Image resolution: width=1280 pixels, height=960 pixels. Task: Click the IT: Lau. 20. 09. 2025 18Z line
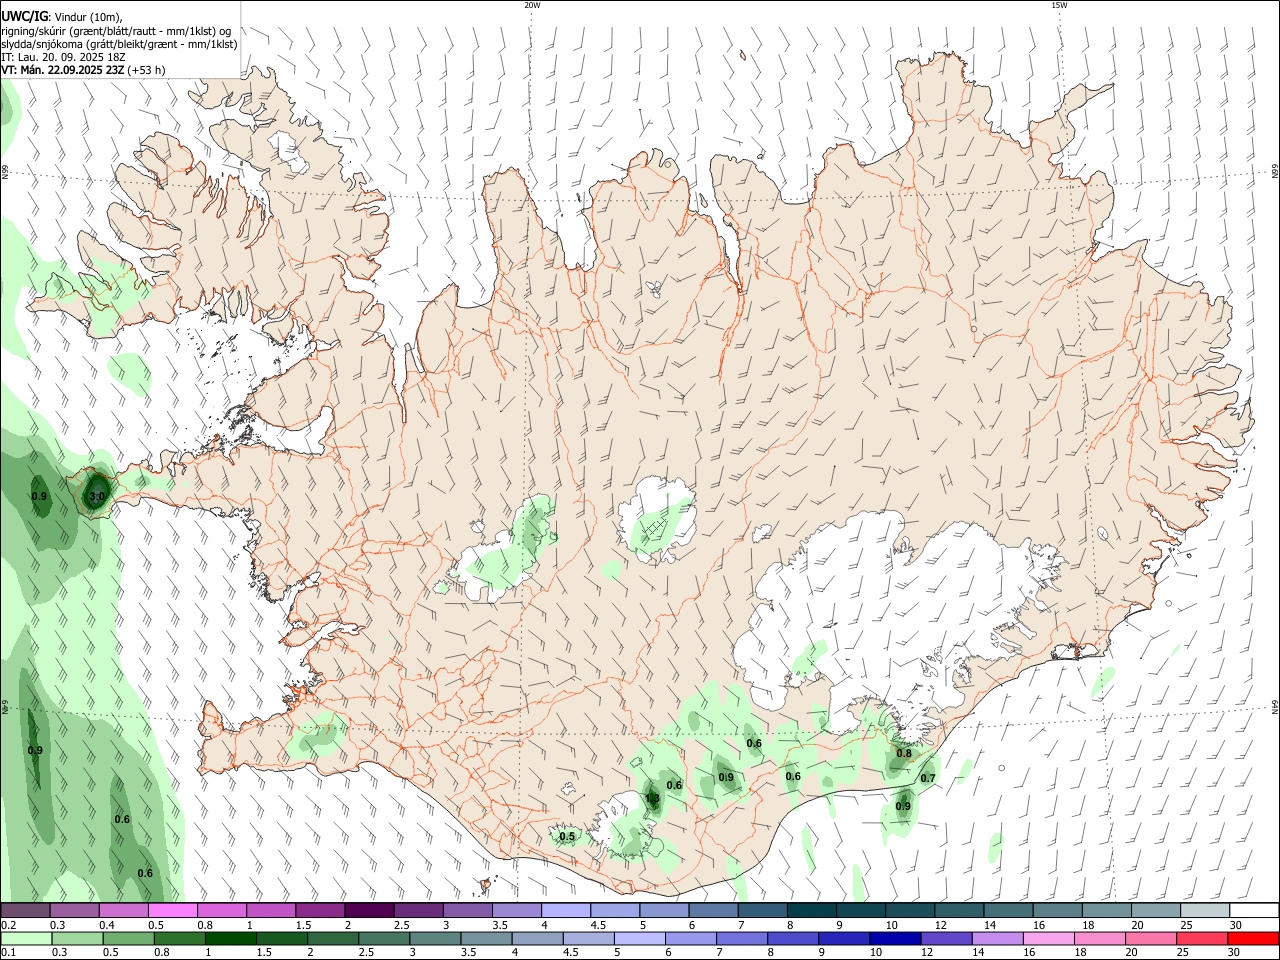(x=63, y=57)
